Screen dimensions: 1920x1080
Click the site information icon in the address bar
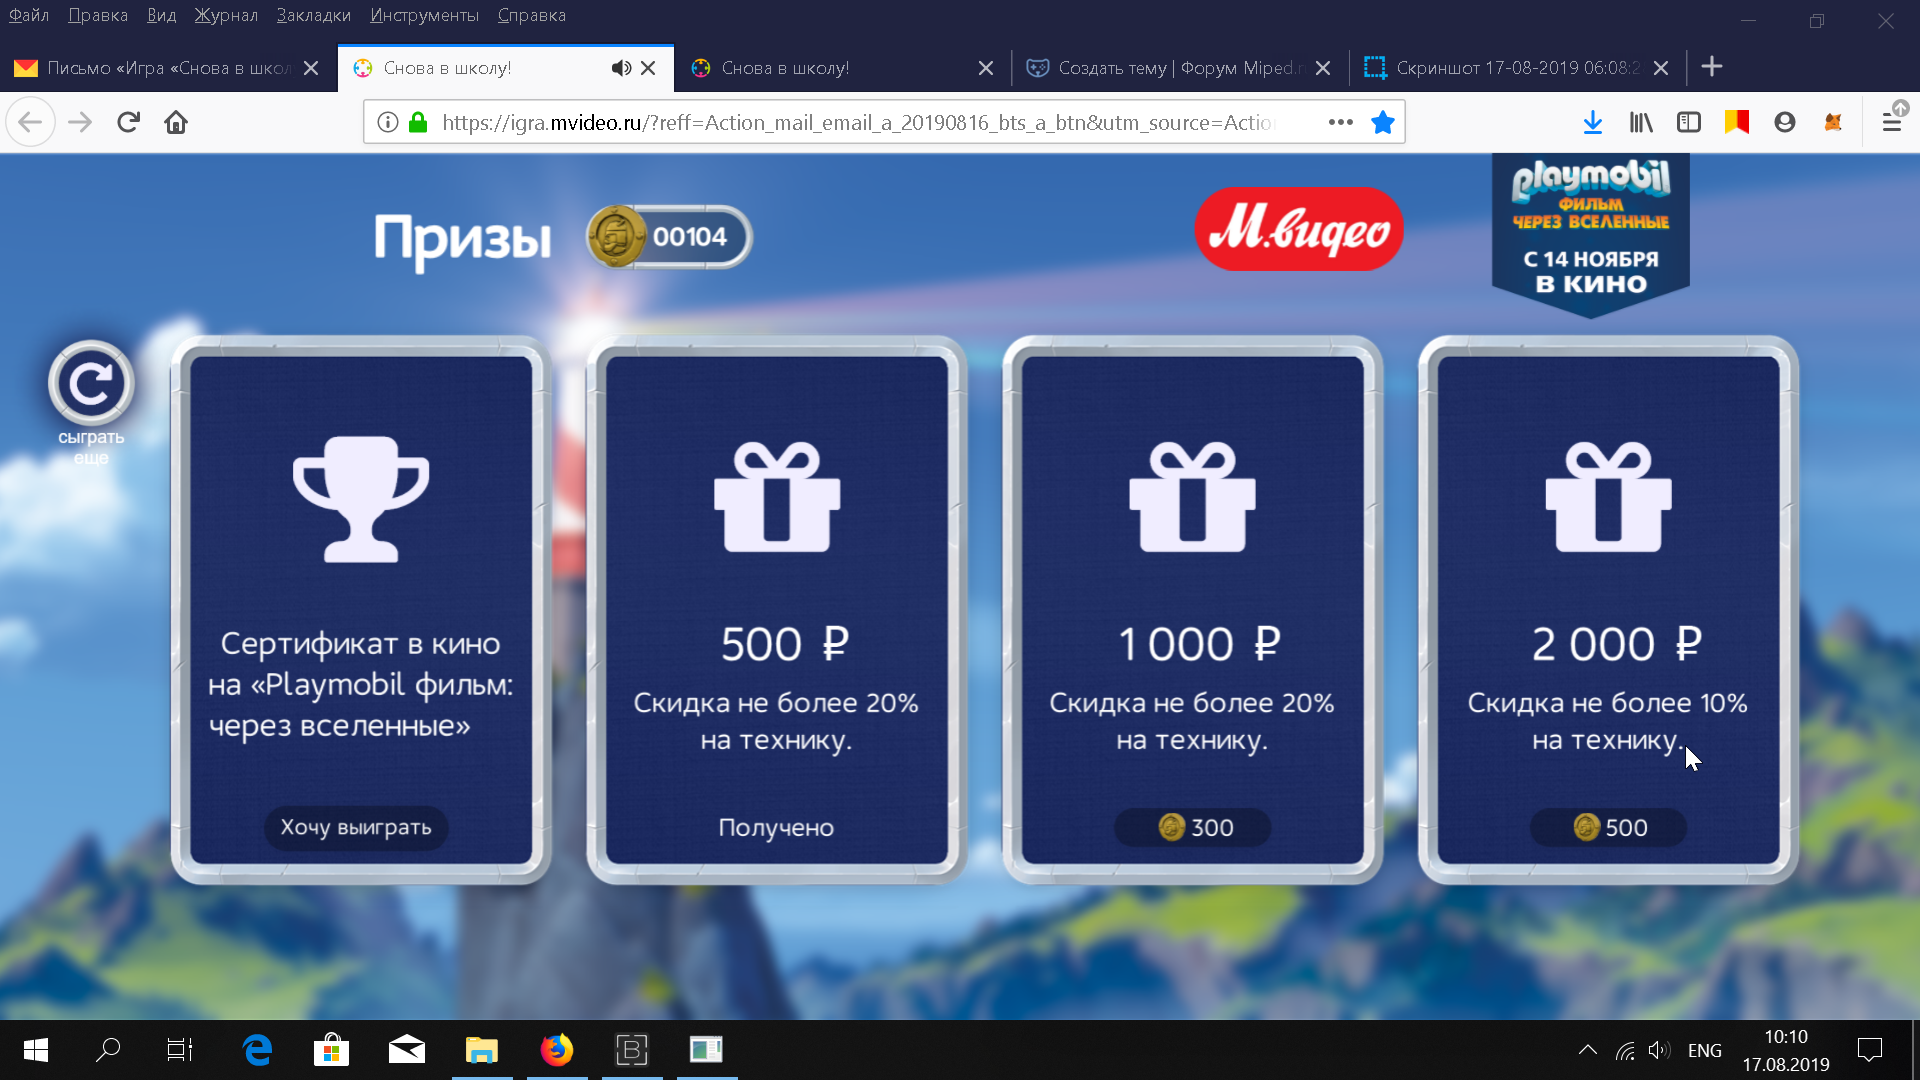tap(388, 122)
